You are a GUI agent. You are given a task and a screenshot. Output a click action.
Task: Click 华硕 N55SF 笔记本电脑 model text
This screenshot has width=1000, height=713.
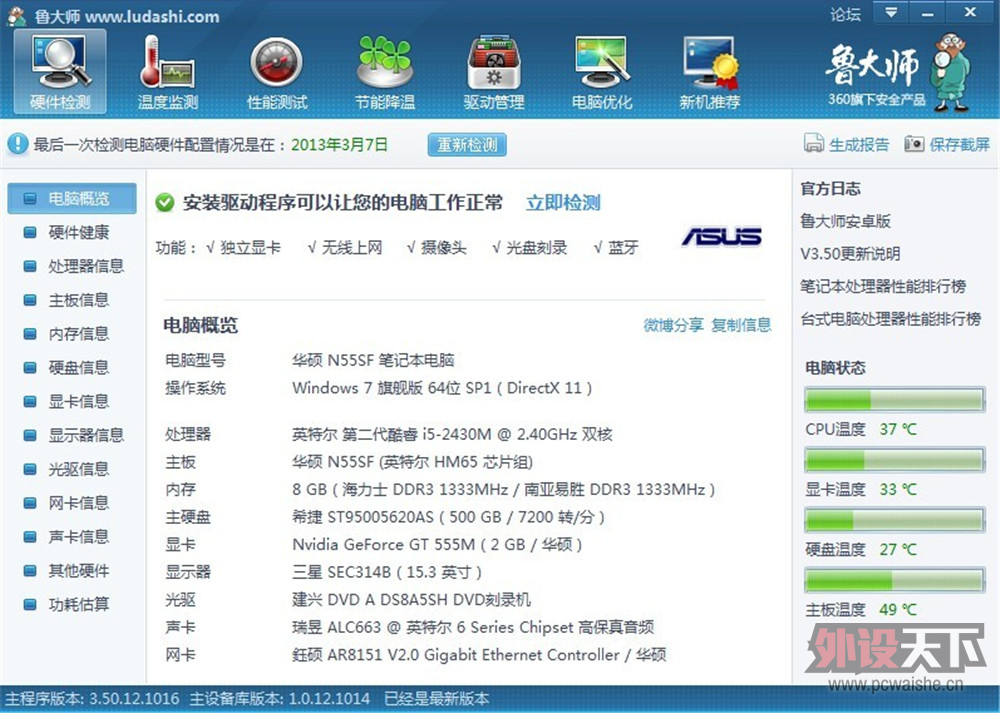tap(373, 360)
